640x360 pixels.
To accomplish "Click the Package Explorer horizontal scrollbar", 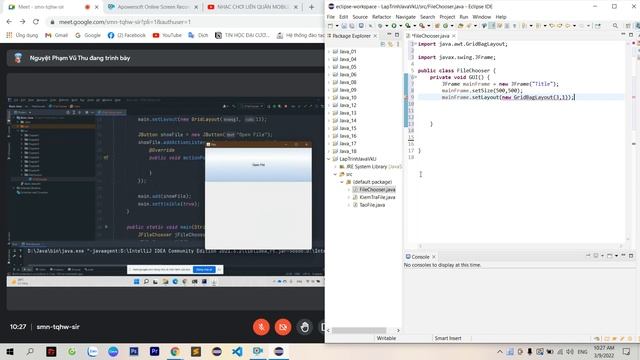I will tap(359, 330).
